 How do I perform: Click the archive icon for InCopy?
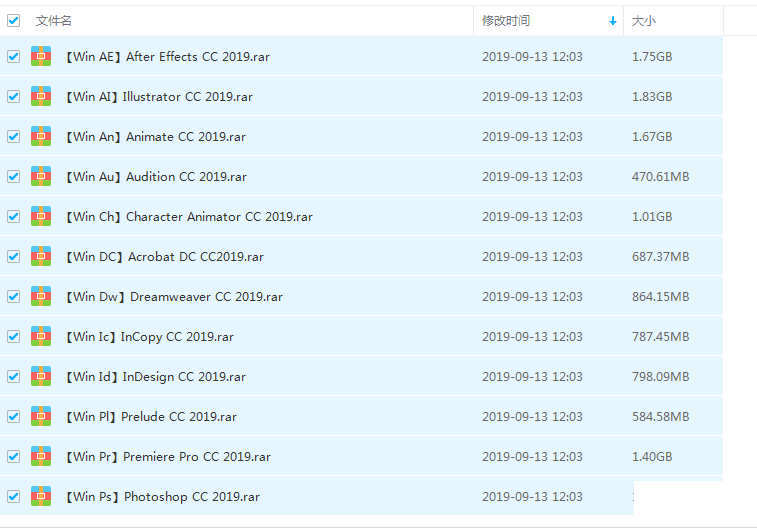tap(41, 336)
